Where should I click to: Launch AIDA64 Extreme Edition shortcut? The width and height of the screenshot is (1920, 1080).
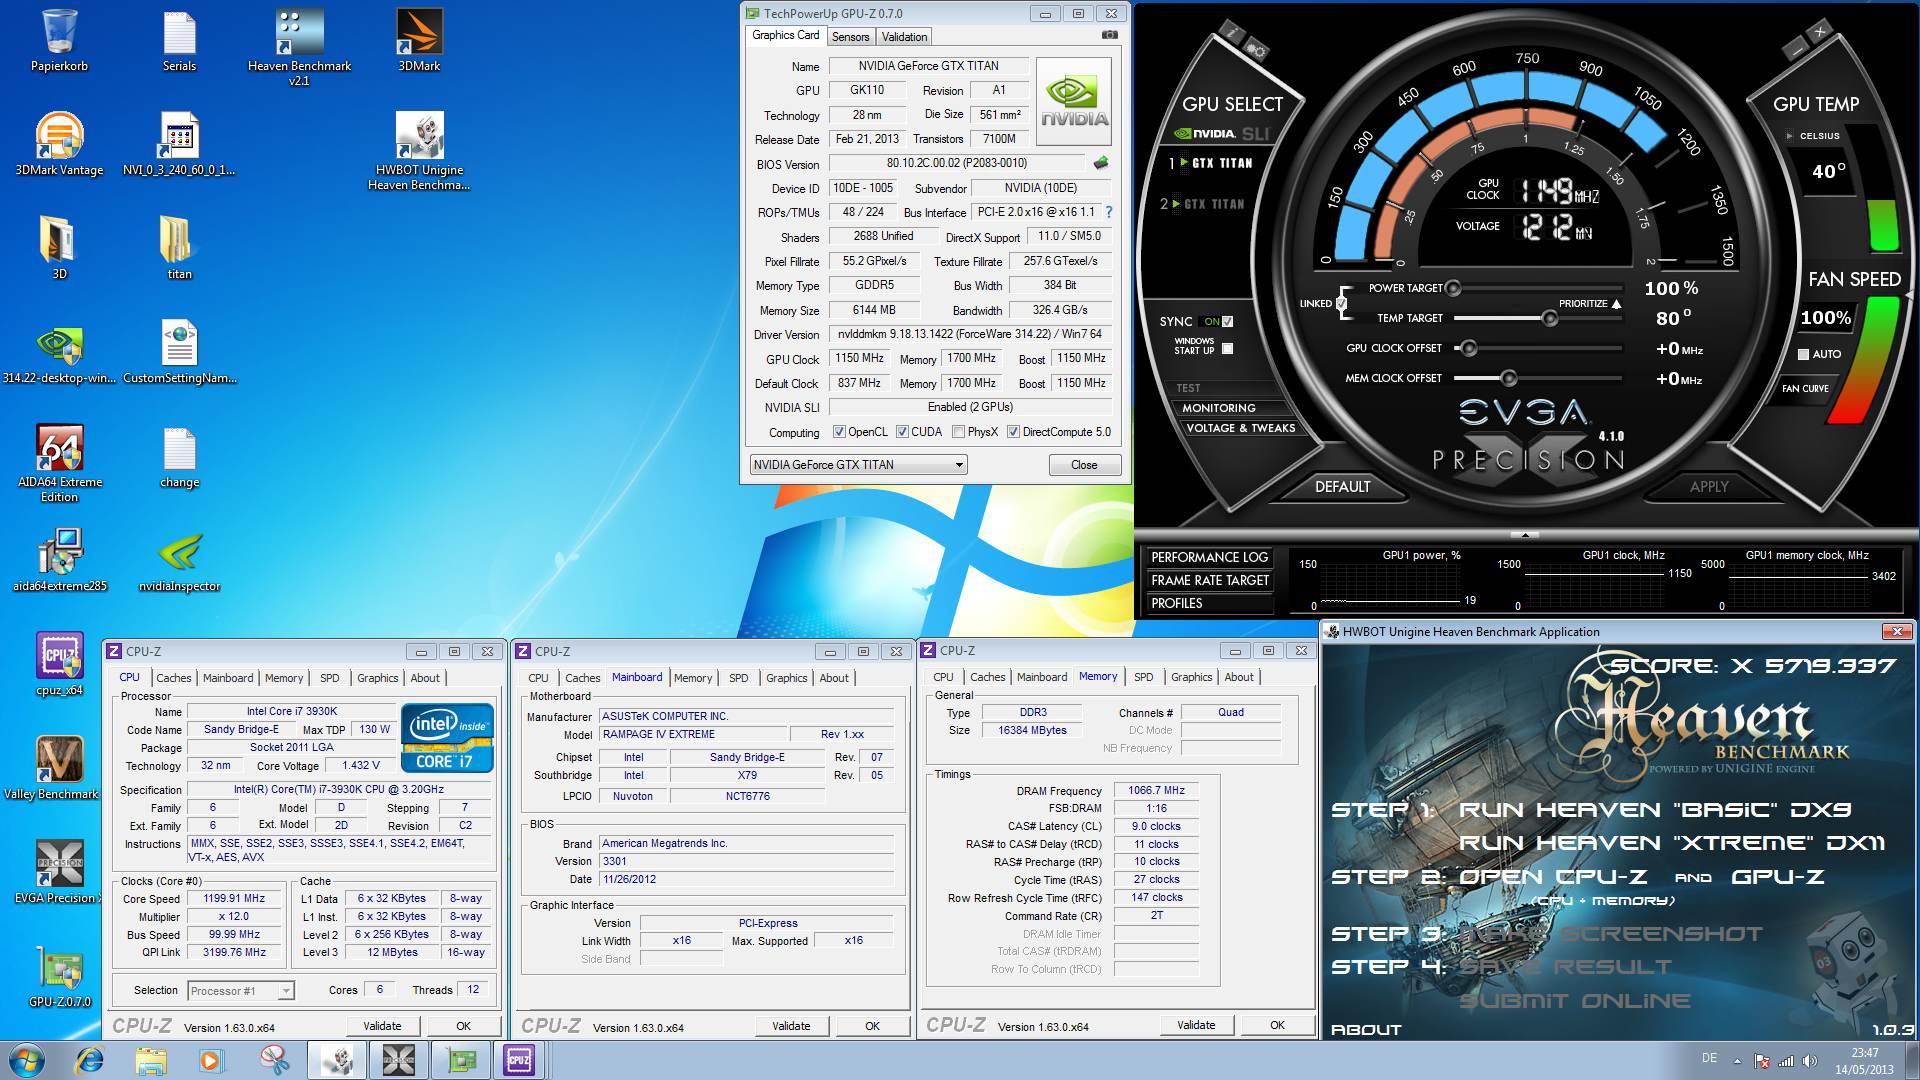(x=59, y=463)
